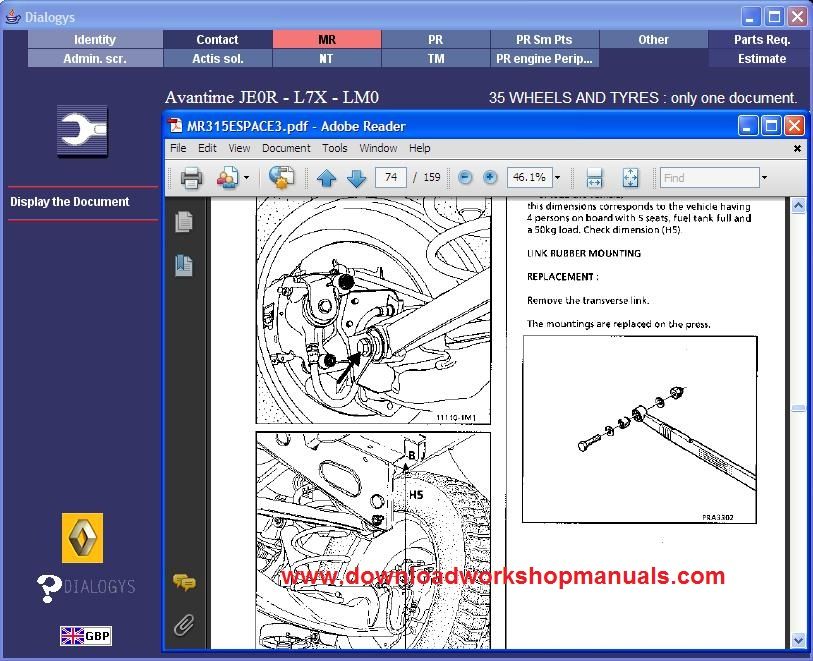Screen dimensions: 813x661
Task: Click the print icon in Adobe Reader toolbar
Action: pyautogui.click(x=191, y=178)
